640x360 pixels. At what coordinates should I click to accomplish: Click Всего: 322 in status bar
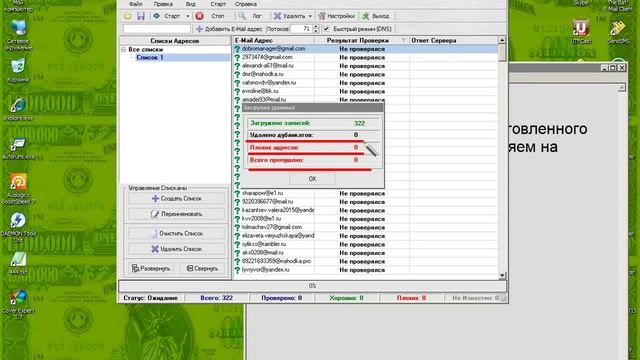click(x=216, y=298)
